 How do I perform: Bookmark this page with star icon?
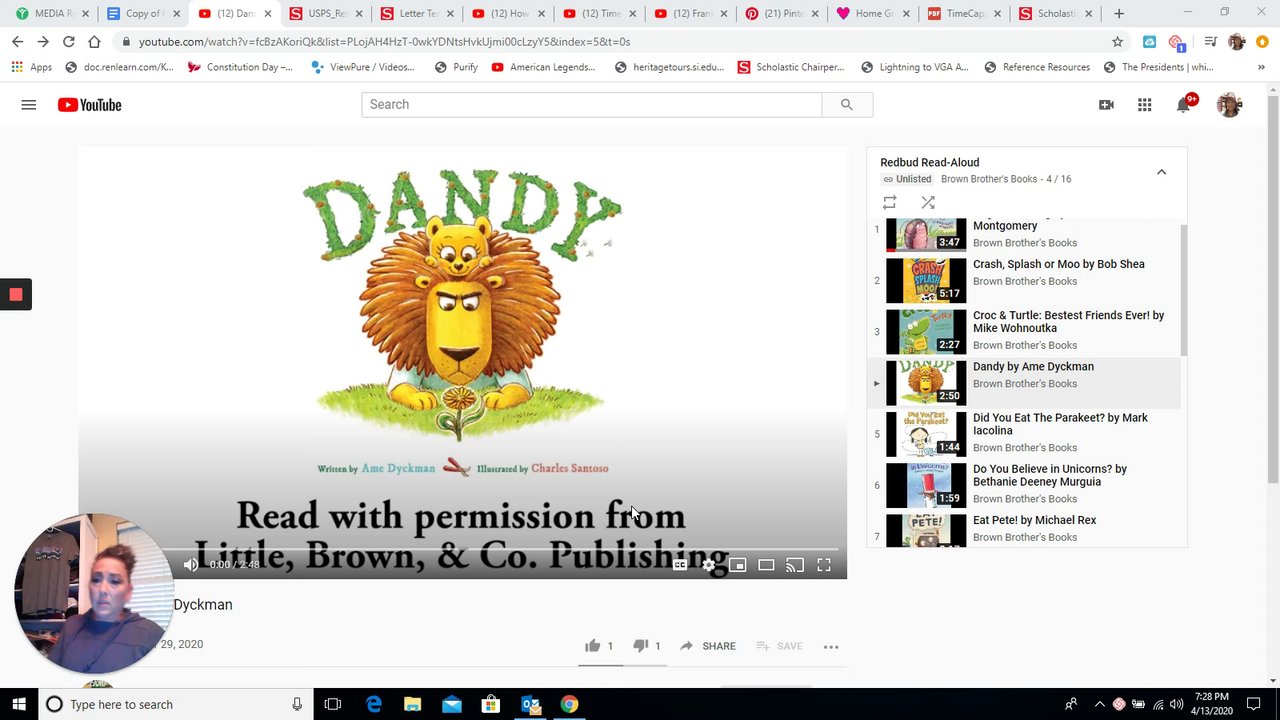[1117, 42]
